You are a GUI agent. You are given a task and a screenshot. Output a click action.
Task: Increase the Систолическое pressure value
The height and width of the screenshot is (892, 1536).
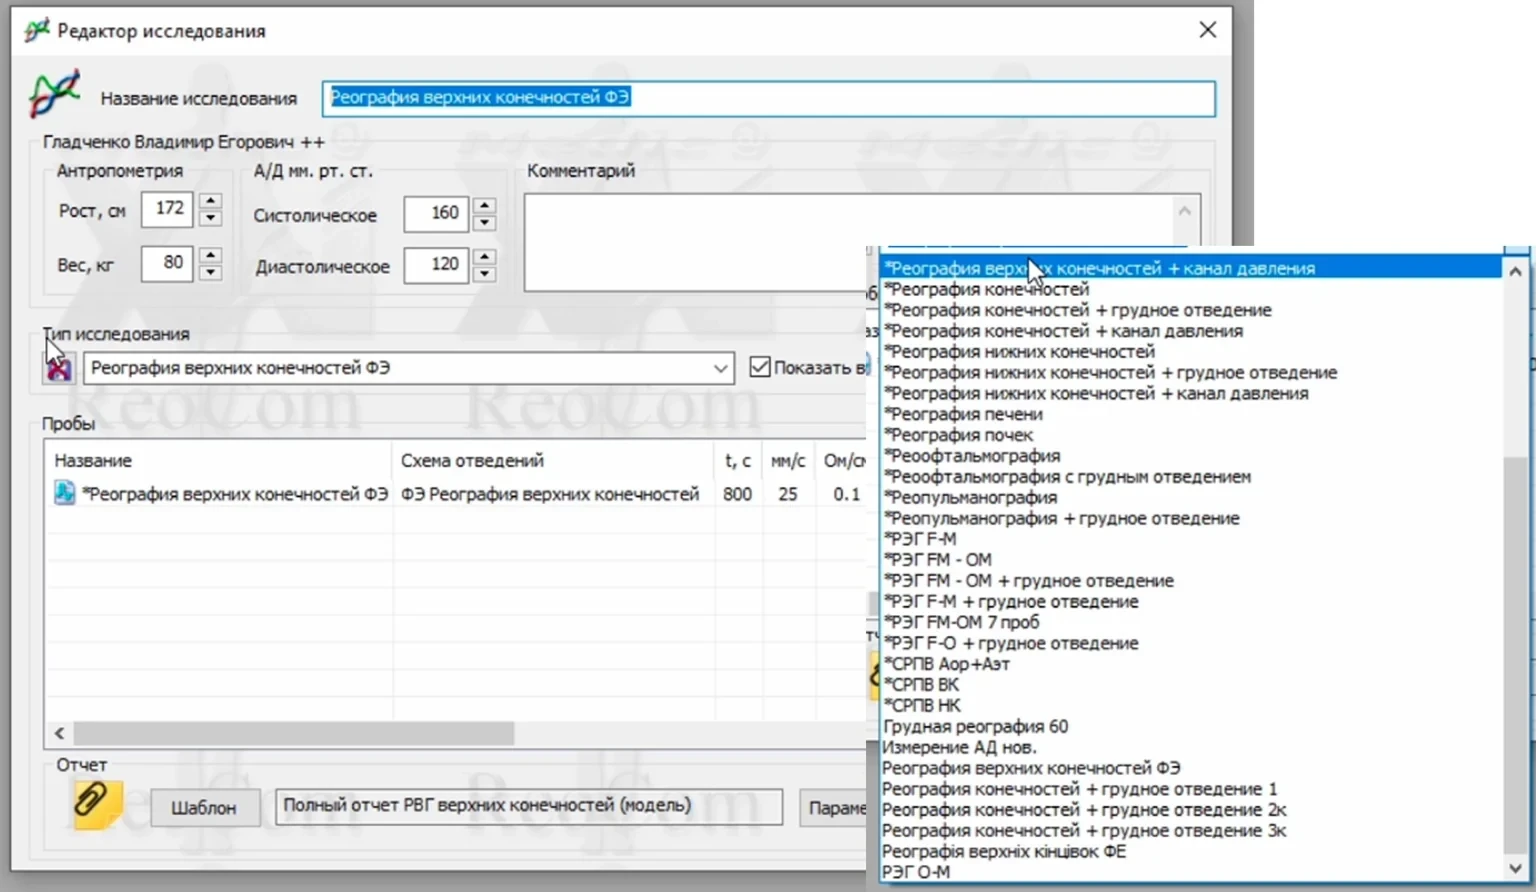click(x=484, y=205)
